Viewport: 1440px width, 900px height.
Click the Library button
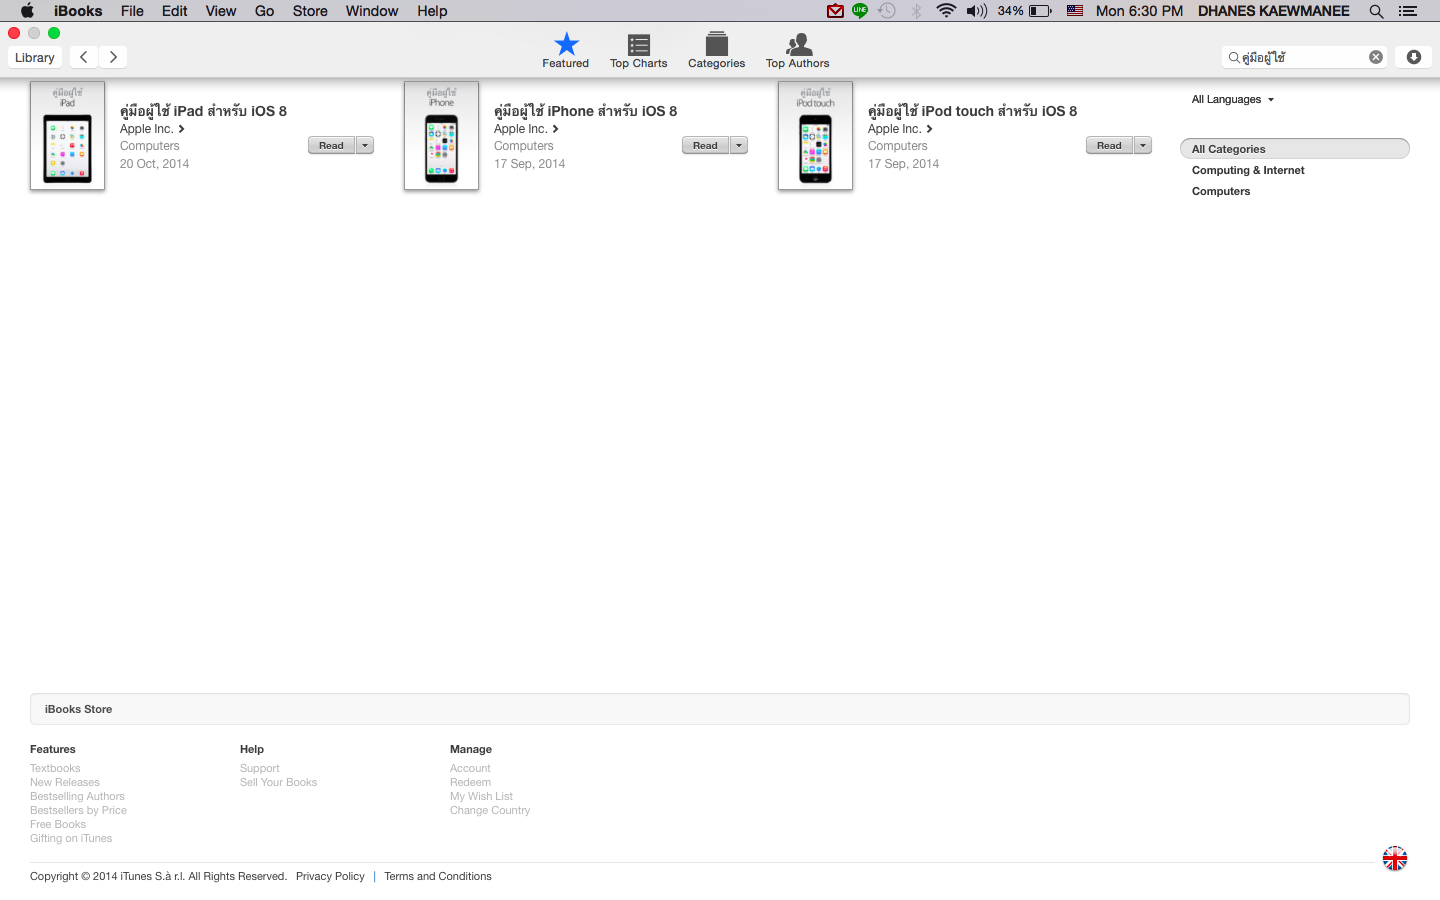click(x=35, y=57)
